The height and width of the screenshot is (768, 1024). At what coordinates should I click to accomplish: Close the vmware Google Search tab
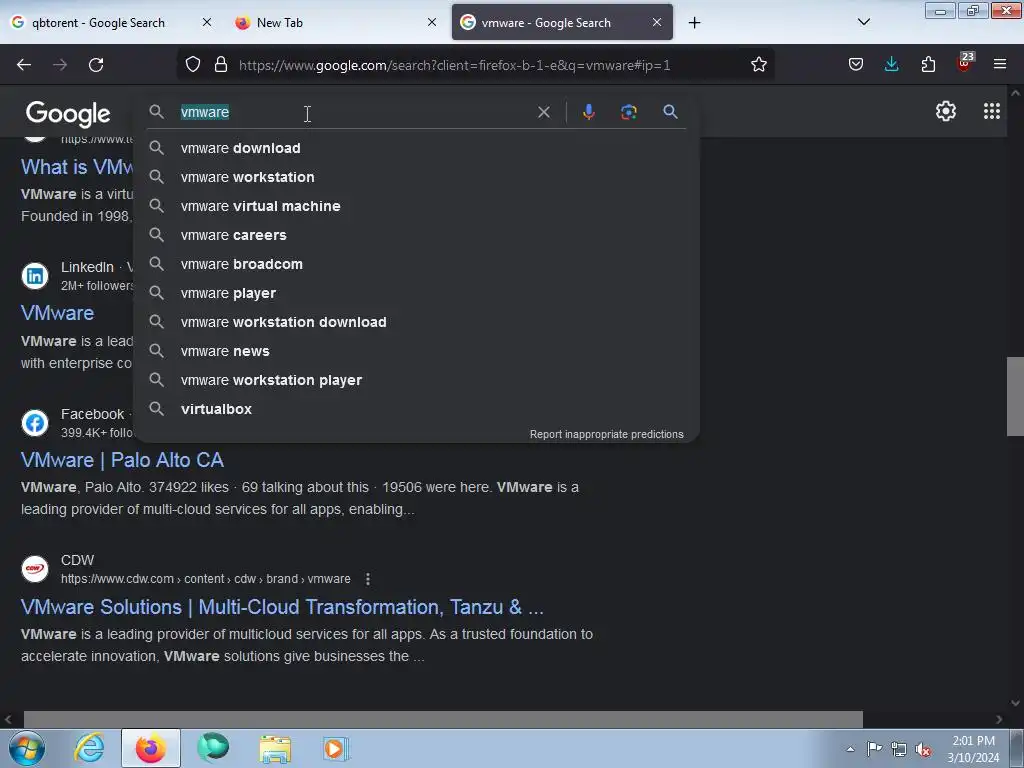tap(657, 22)
